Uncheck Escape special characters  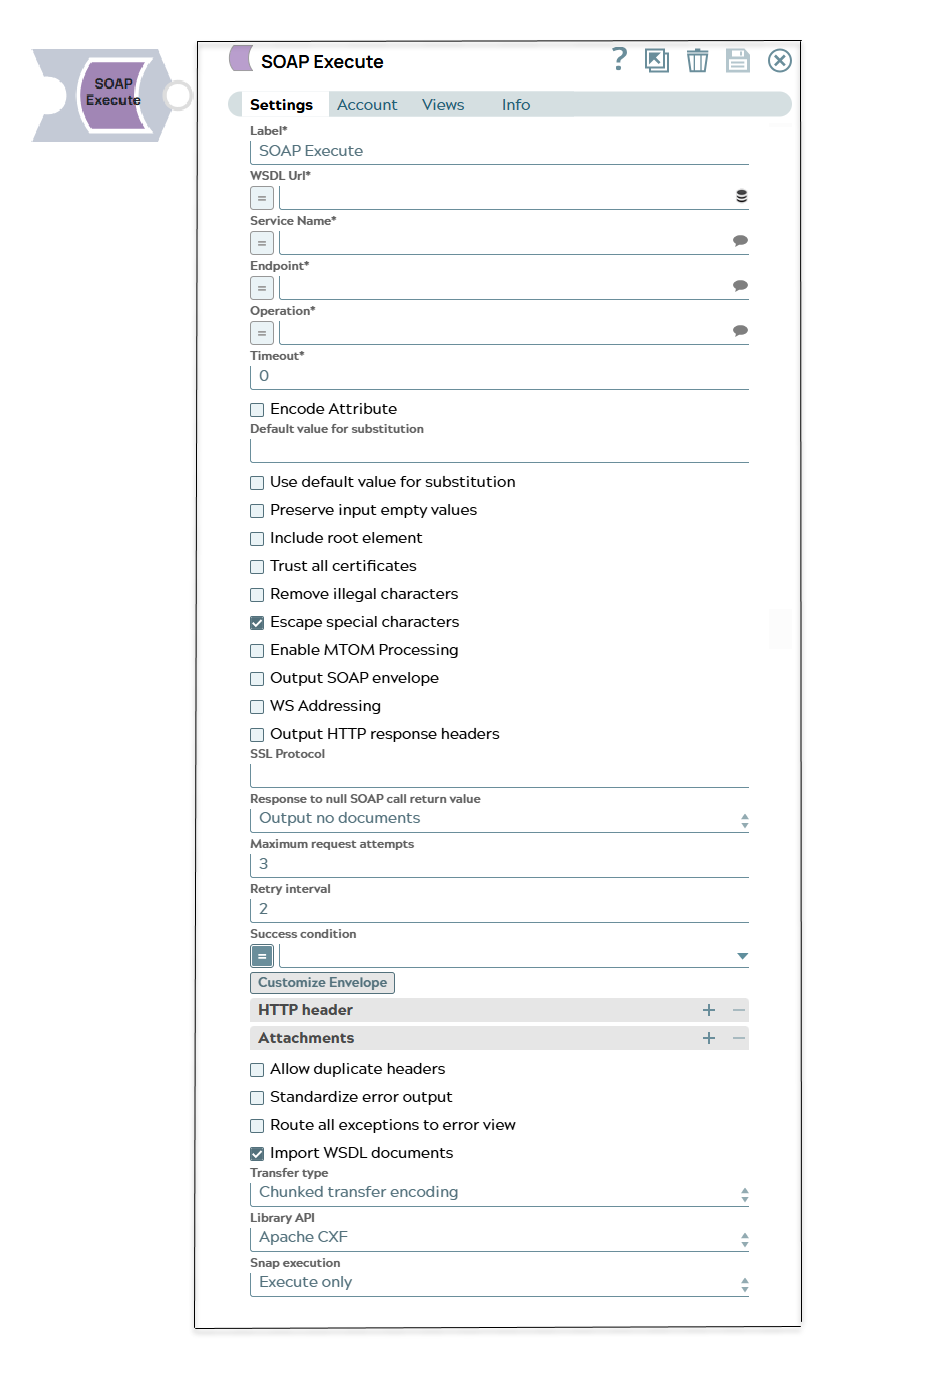(x=257, y=623)
